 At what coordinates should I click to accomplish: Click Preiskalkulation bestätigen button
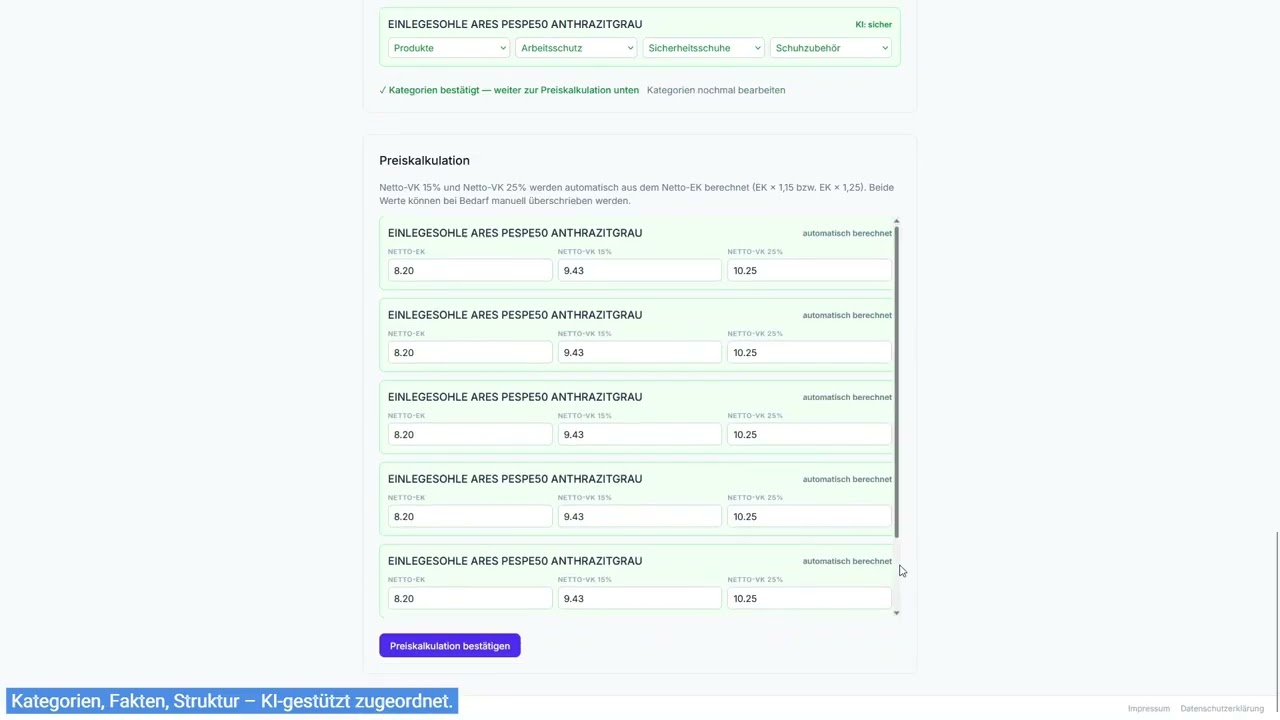pos(450,646)
